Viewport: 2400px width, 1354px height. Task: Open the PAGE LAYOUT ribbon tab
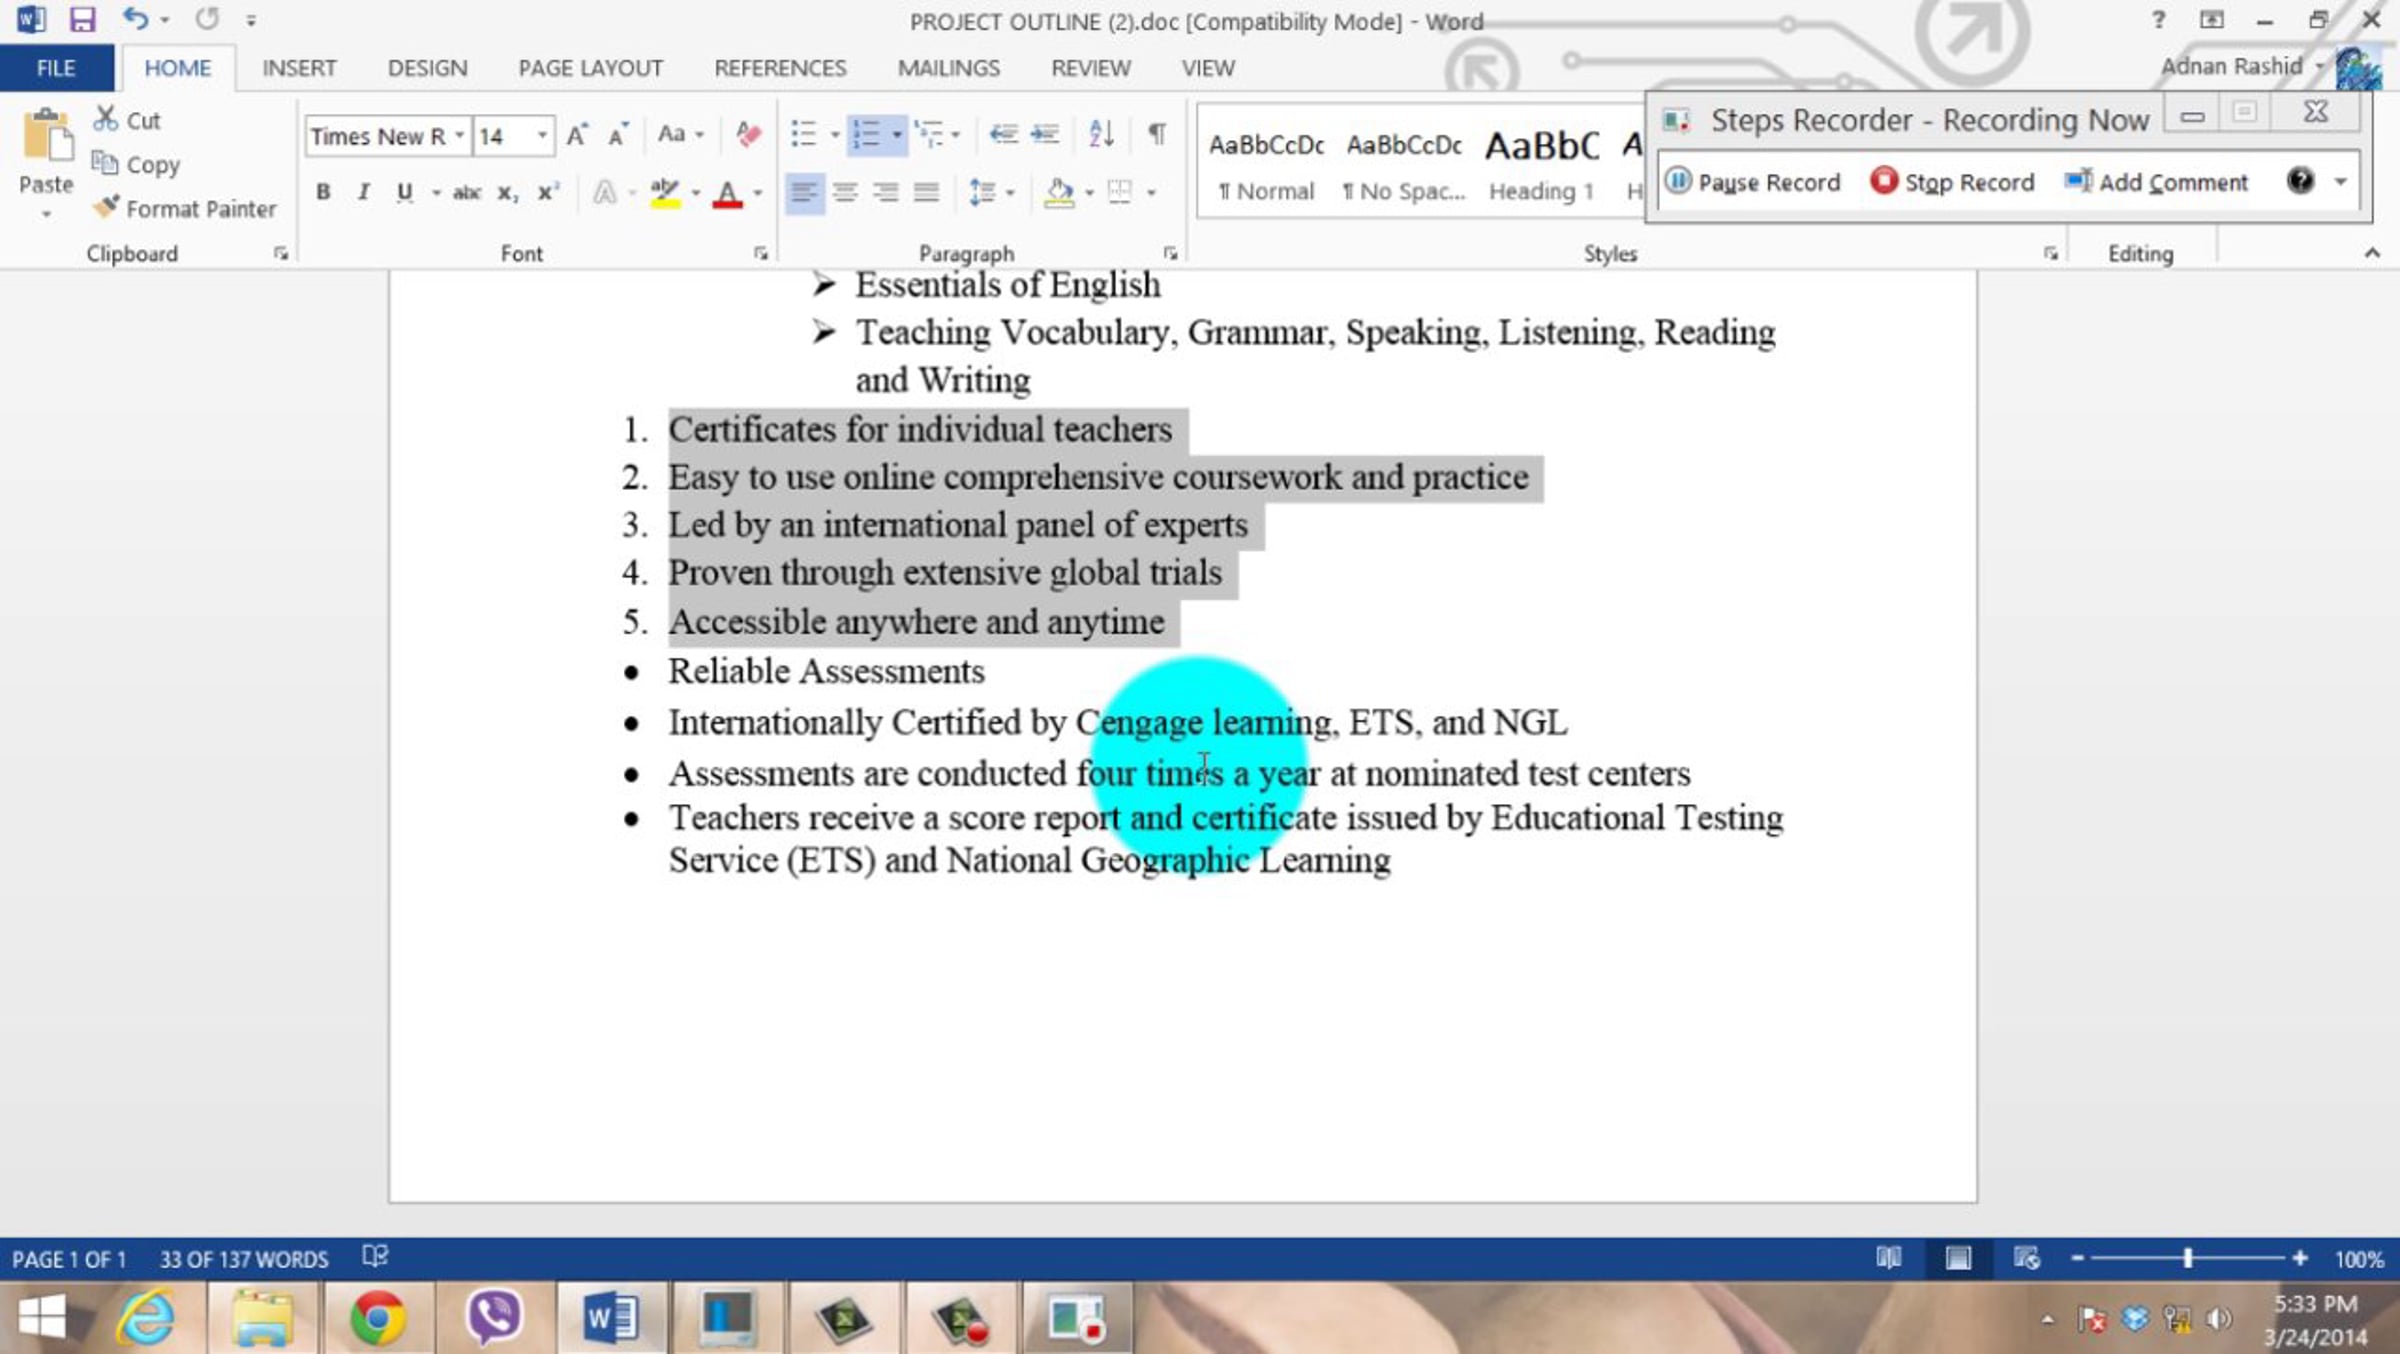(x=590, y=68)
